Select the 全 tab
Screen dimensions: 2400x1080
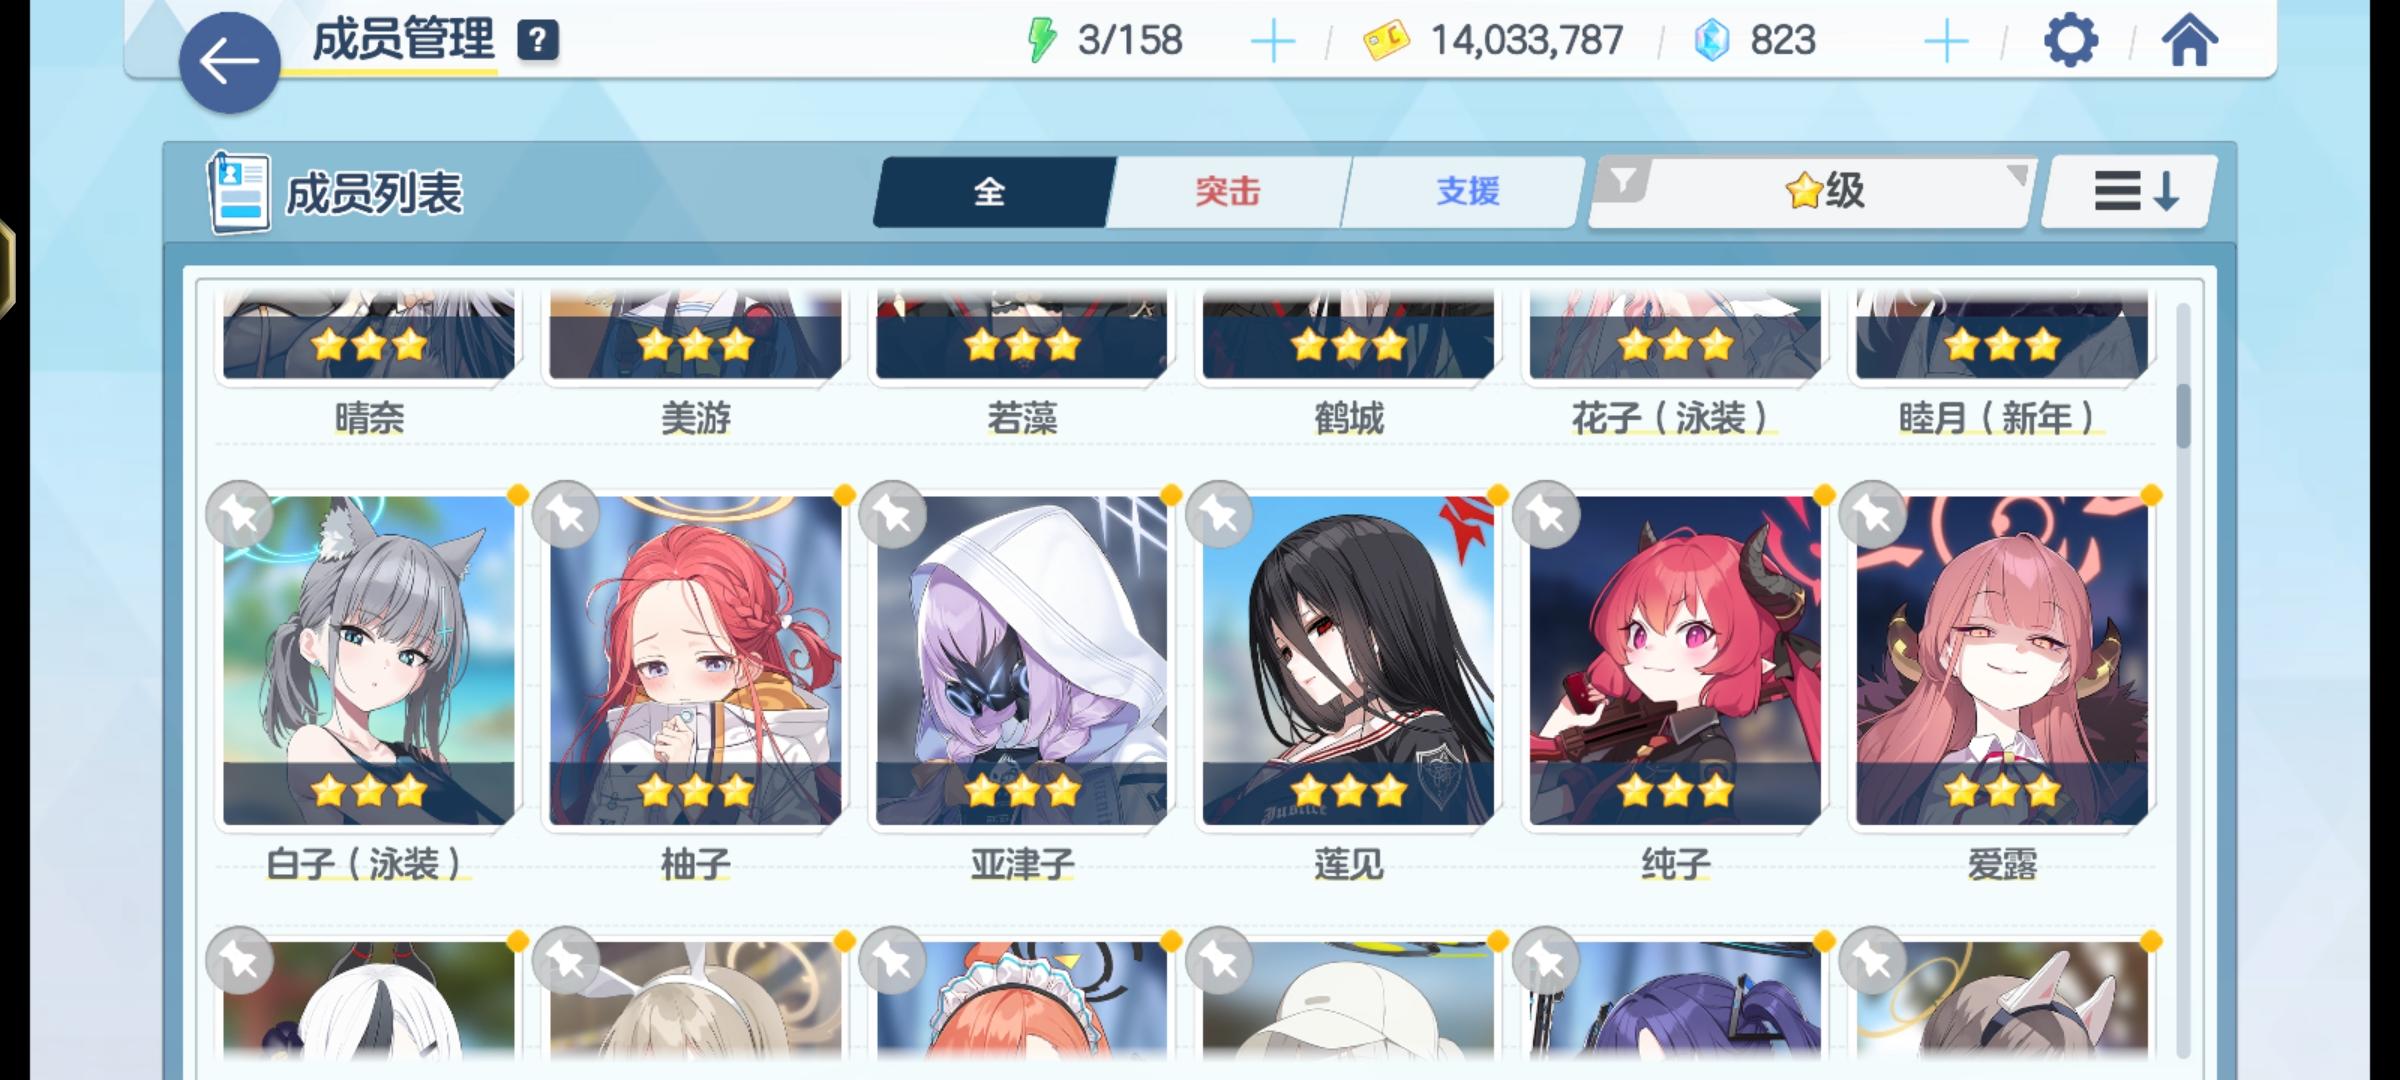[990, 191]
